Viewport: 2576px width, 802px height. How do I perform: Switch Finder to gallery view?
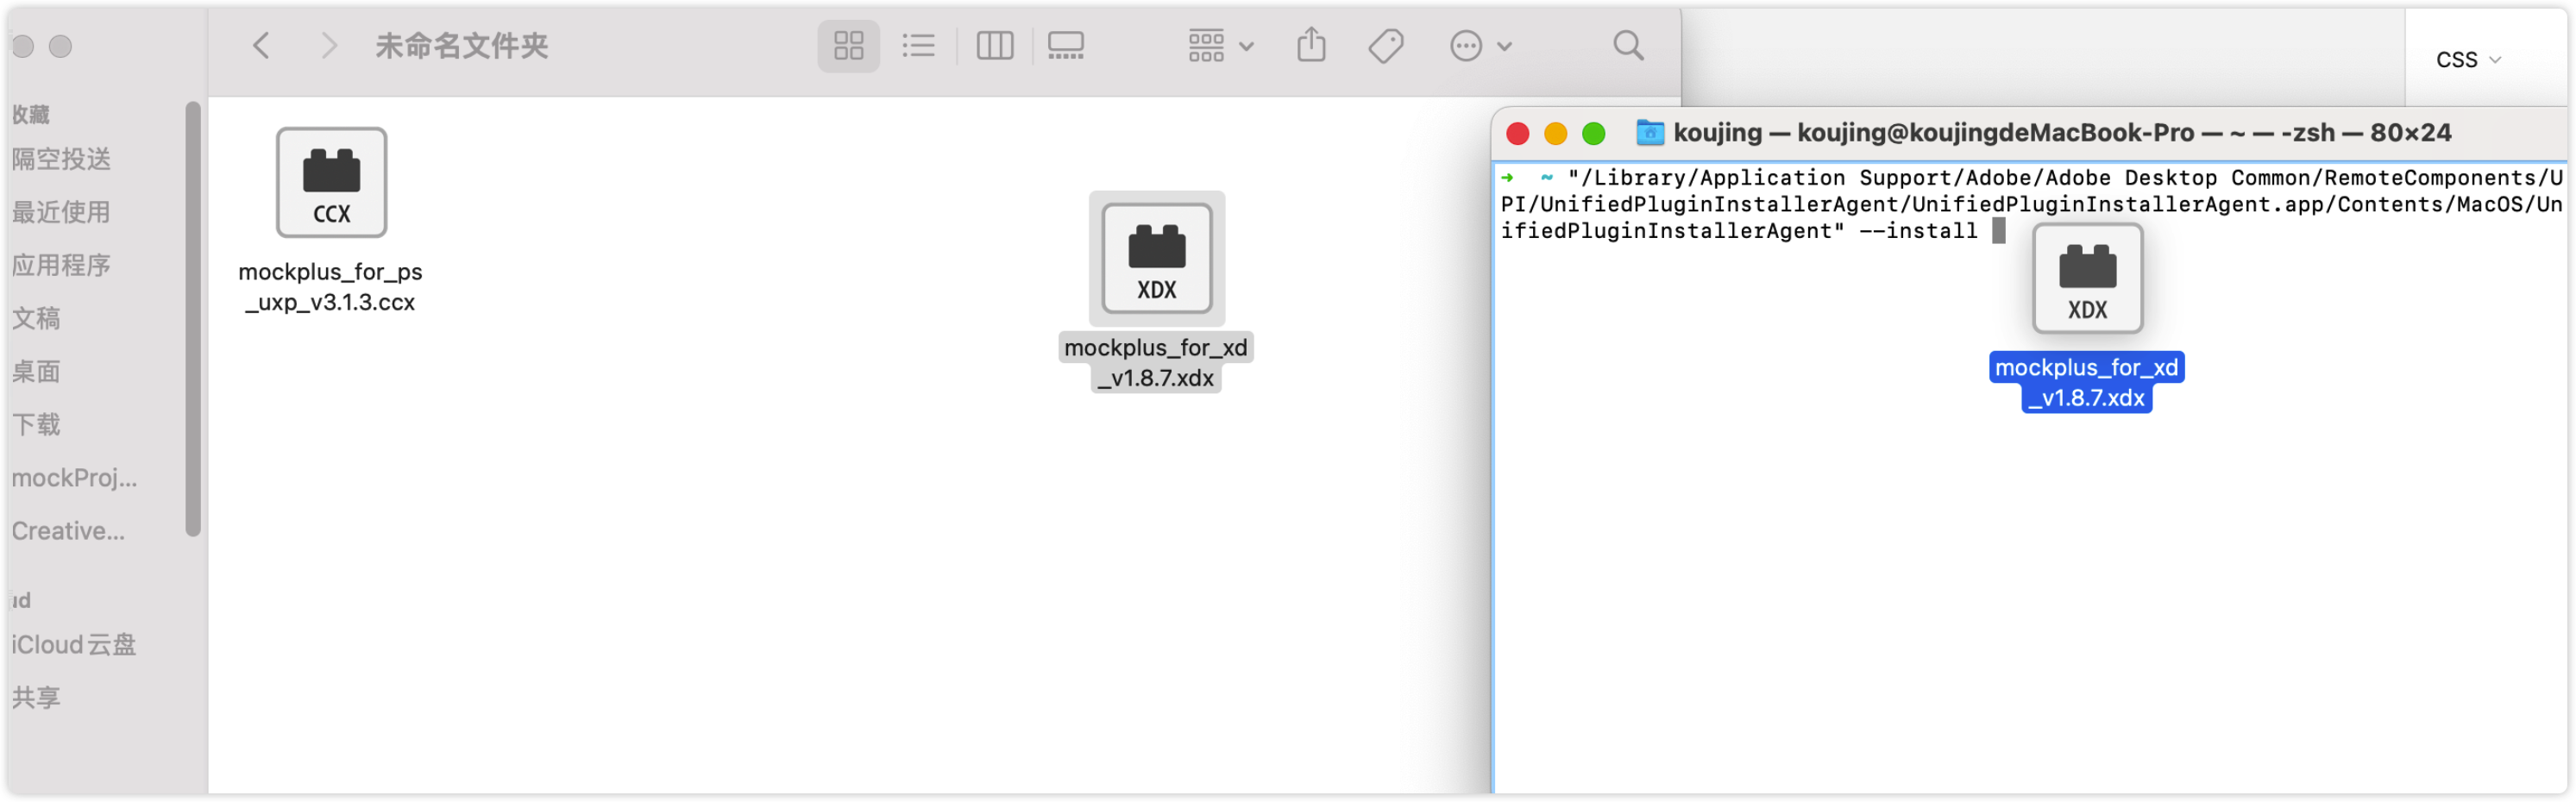click(x=1065, y=46)
